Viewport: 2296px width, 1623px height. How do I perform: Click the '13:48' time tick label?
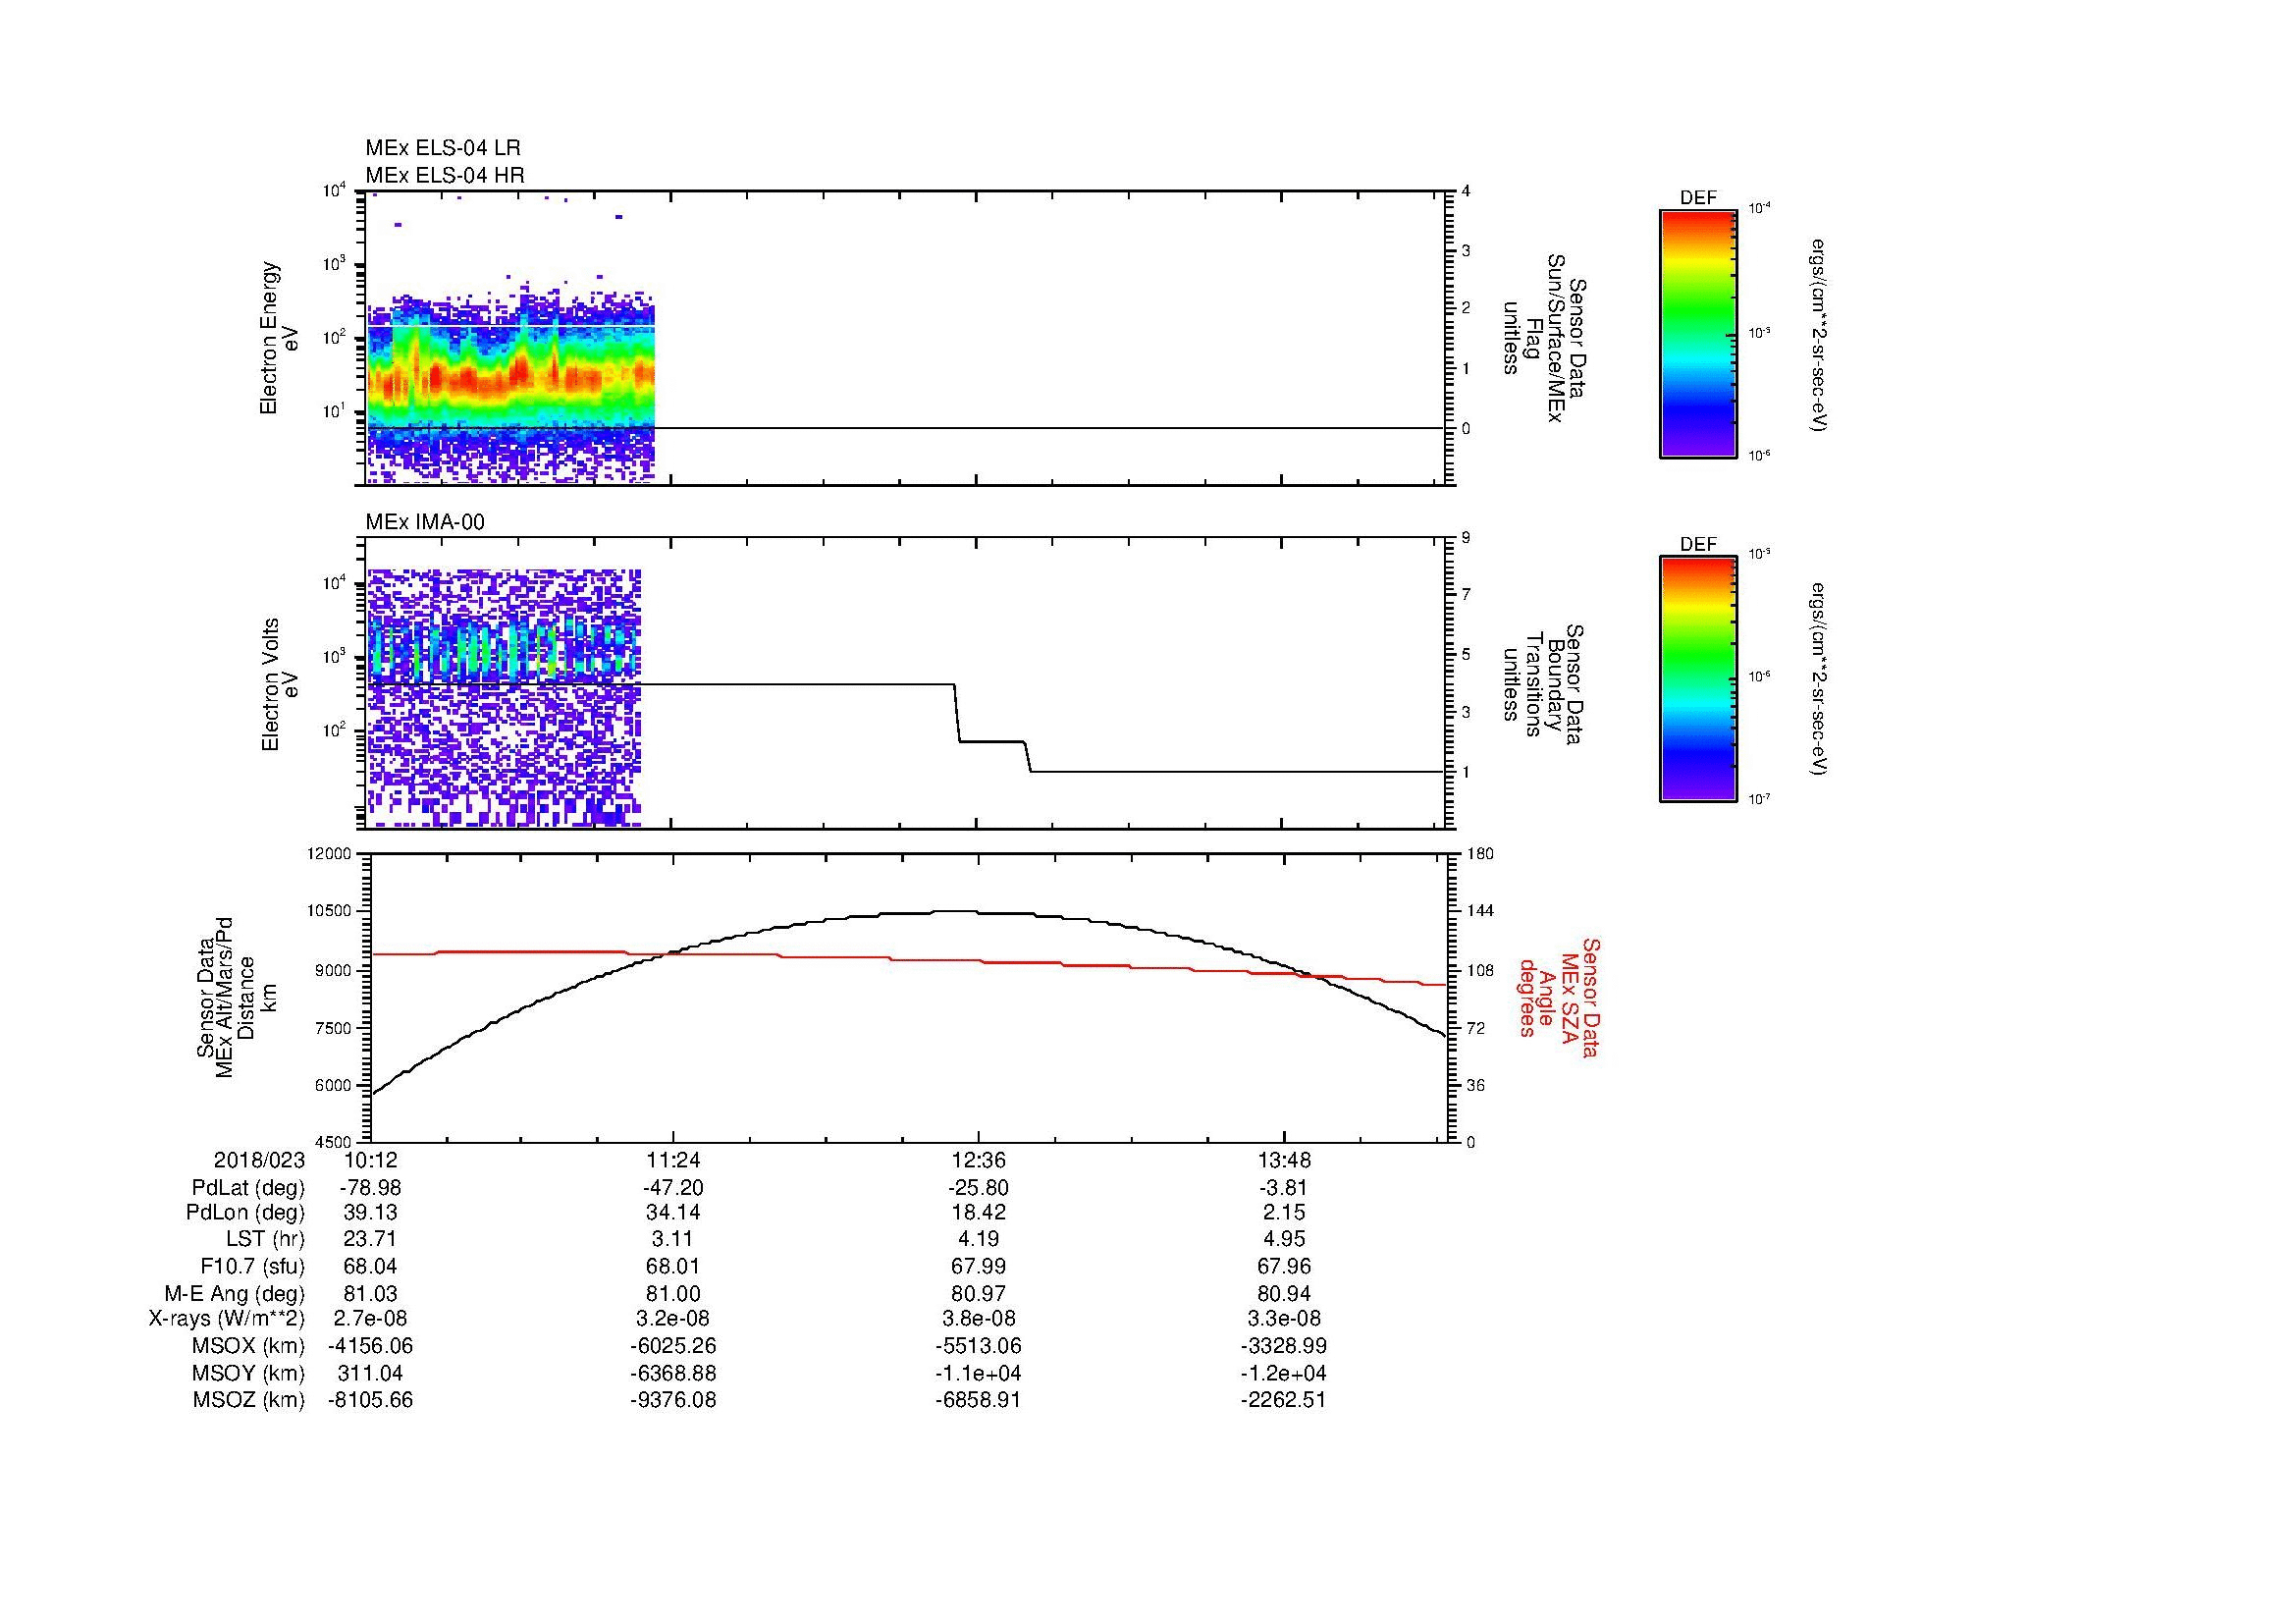click(x=1283, y=1160)
